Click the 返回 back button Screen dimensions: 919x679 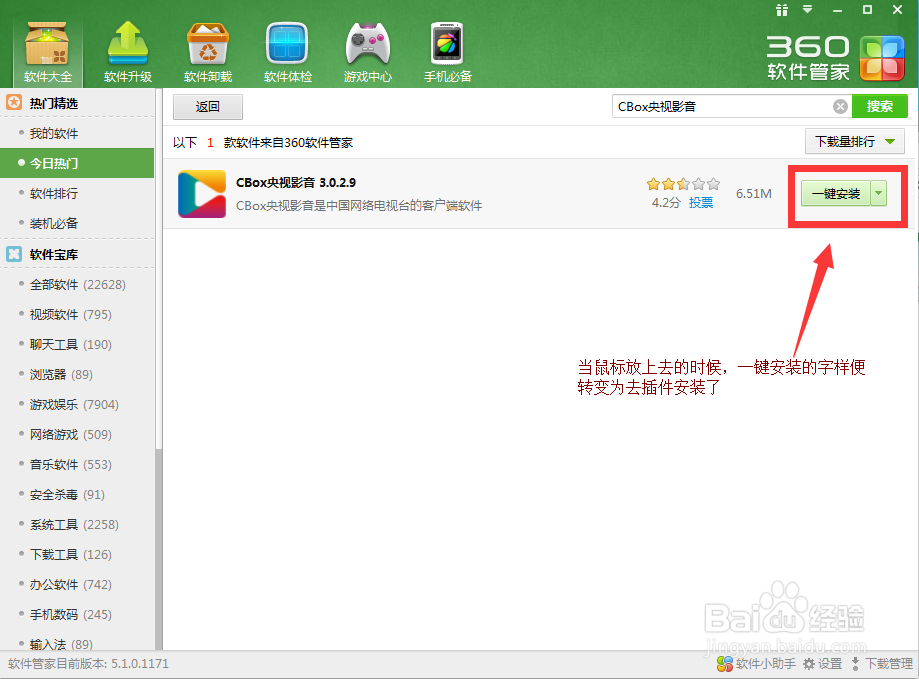tap(207, 107)
